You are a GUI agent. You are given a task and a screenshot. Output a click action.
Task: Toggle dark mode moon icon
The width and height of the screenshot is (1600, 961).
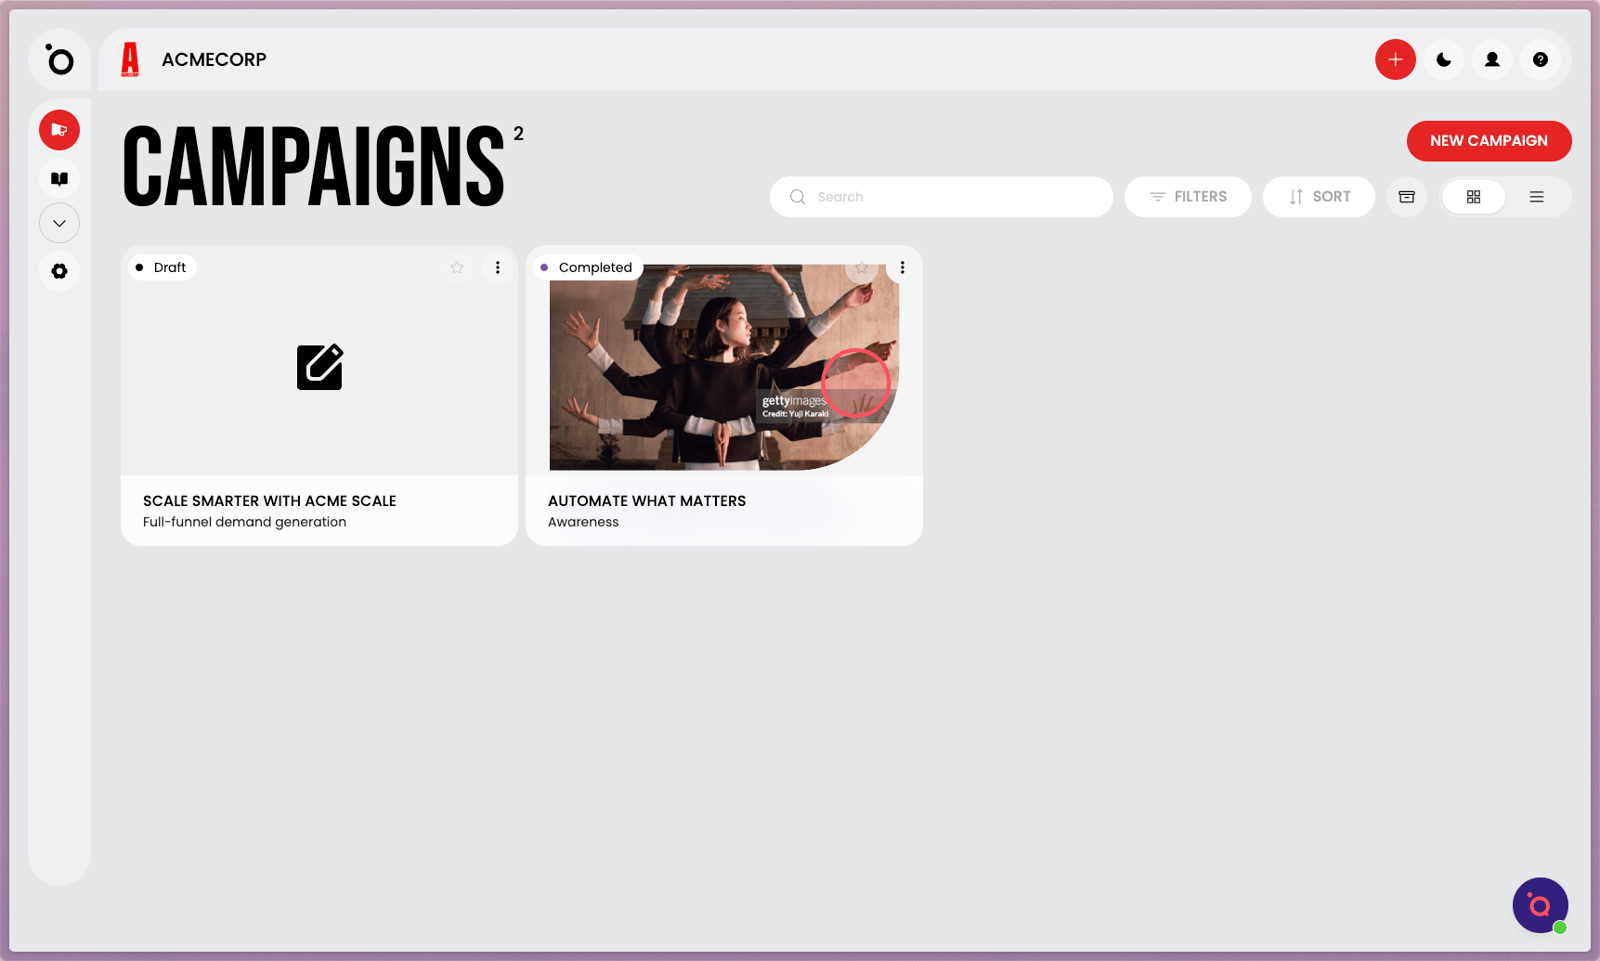[x=1443, y=60]
